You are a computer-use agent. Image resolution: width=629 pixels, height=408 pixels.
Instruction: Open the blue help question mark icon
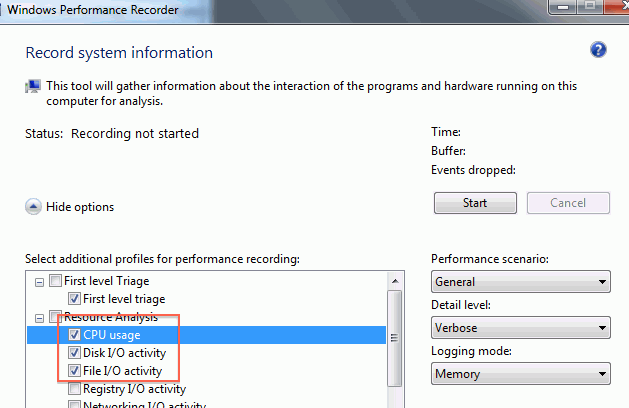point(598,50)
